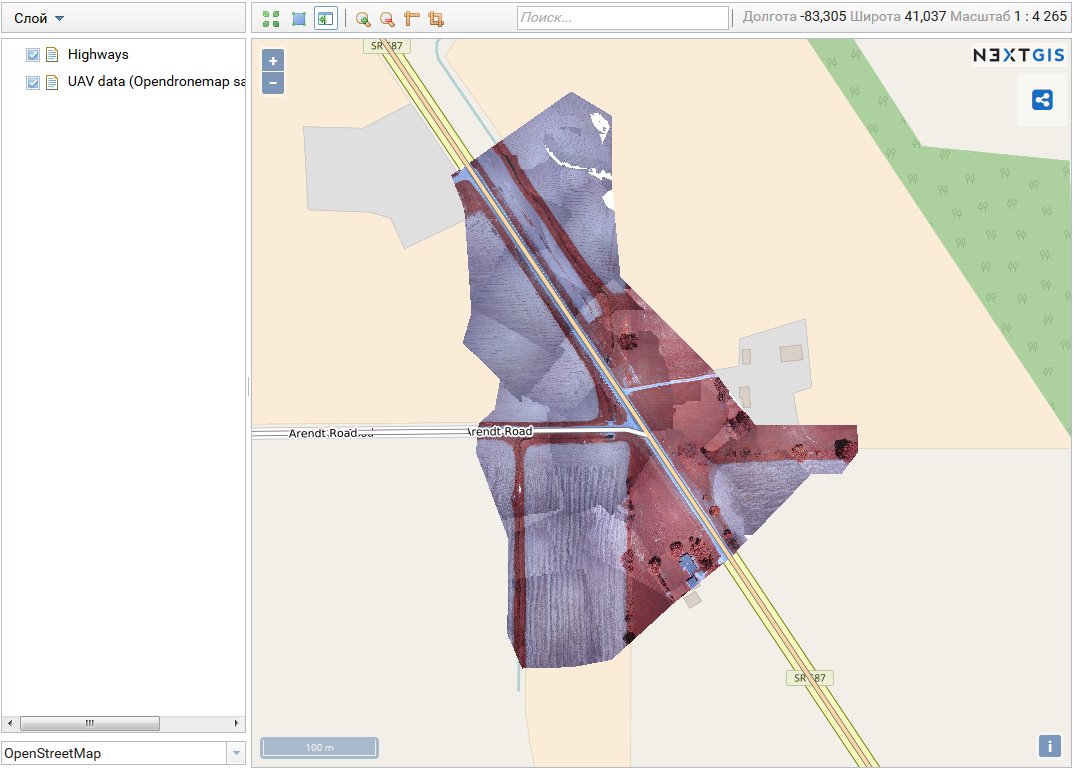The width and height of the screenshot is (1074, 771).
Task: Open the share map icon
Action: (x=1043, y=99)
